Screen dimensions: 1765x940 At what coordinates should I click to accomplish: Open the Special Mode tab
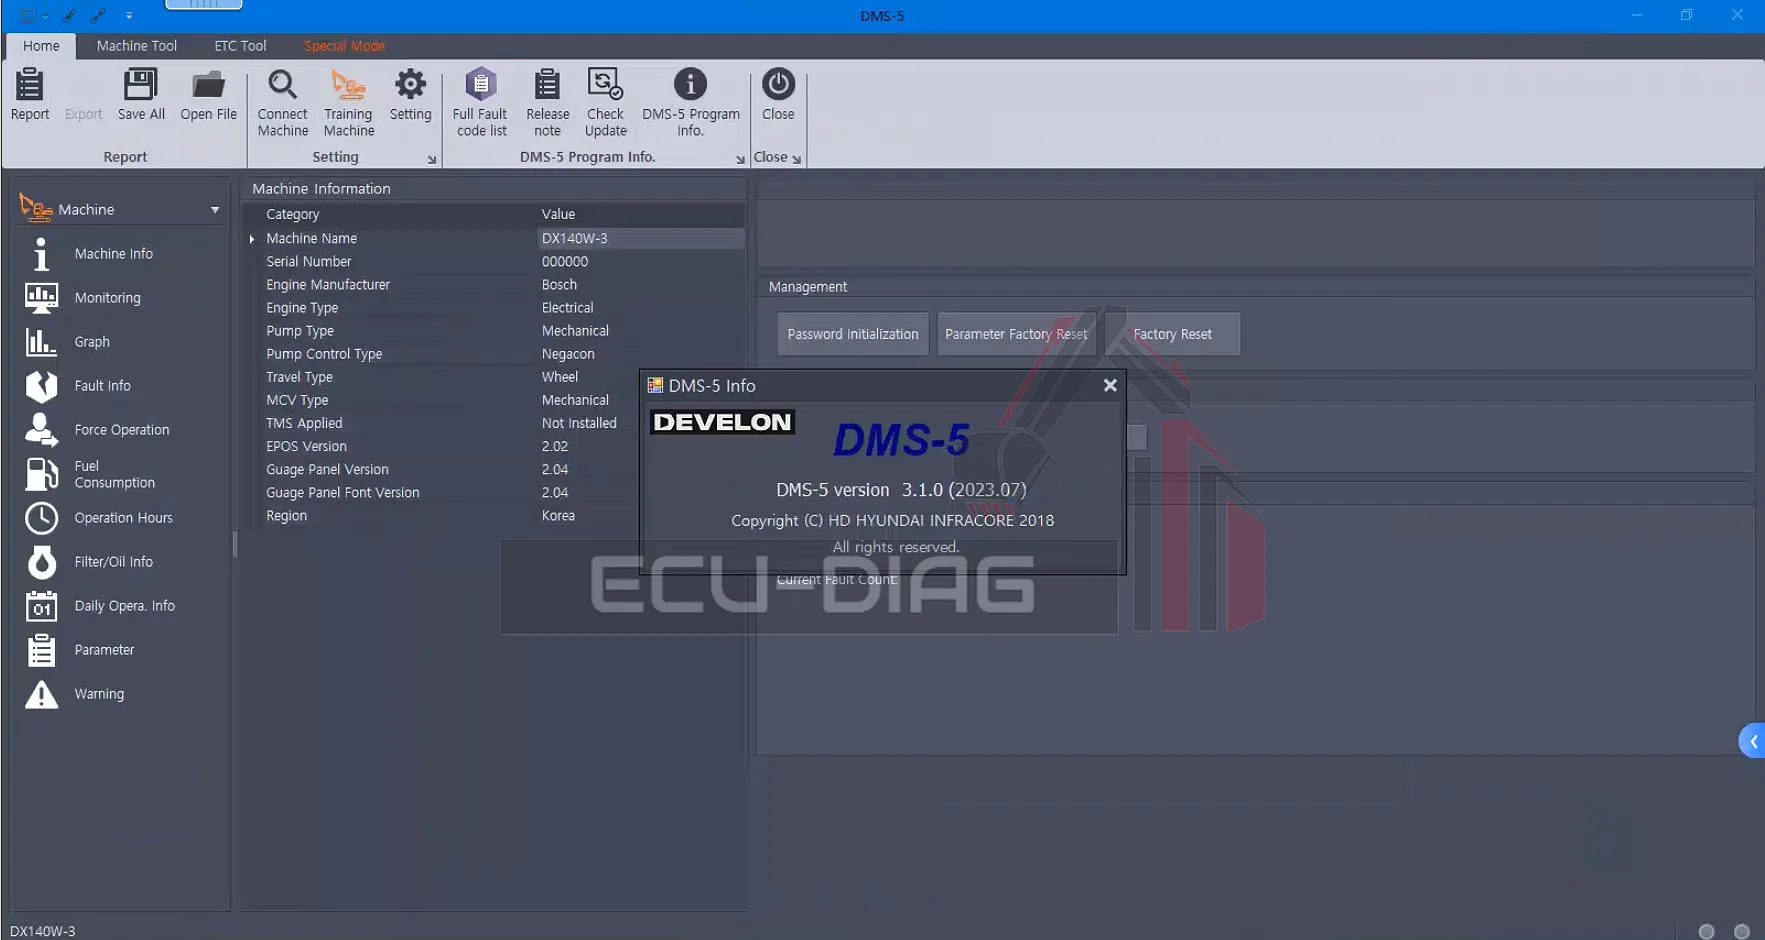tap(344, 46)
